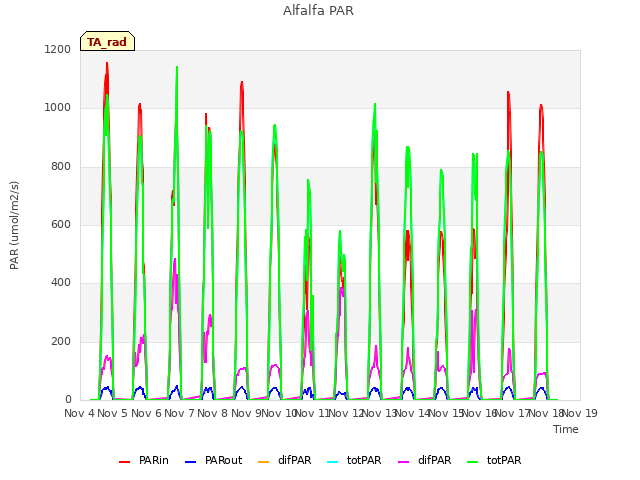Click the Alfalfa PAR chart title

coord(318,10)
